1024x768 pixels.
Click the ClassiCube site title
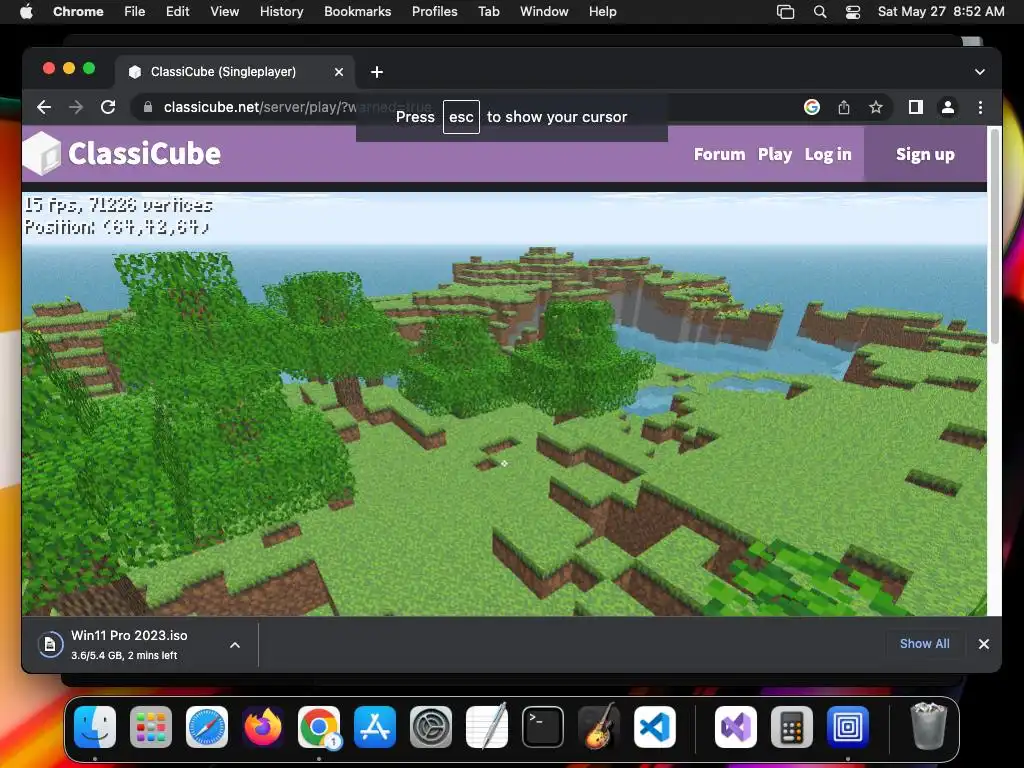click(144, 153)
